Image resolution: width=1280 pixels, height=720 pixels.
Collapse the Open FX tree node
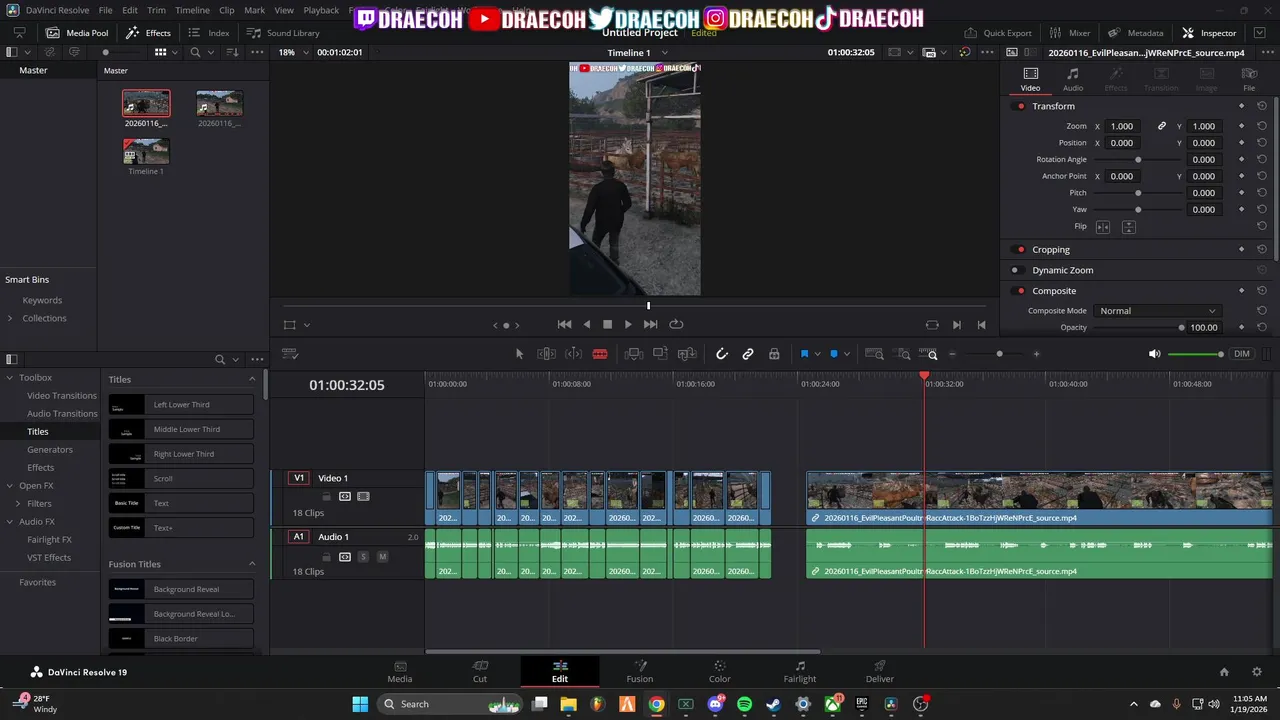coord(10,486)
